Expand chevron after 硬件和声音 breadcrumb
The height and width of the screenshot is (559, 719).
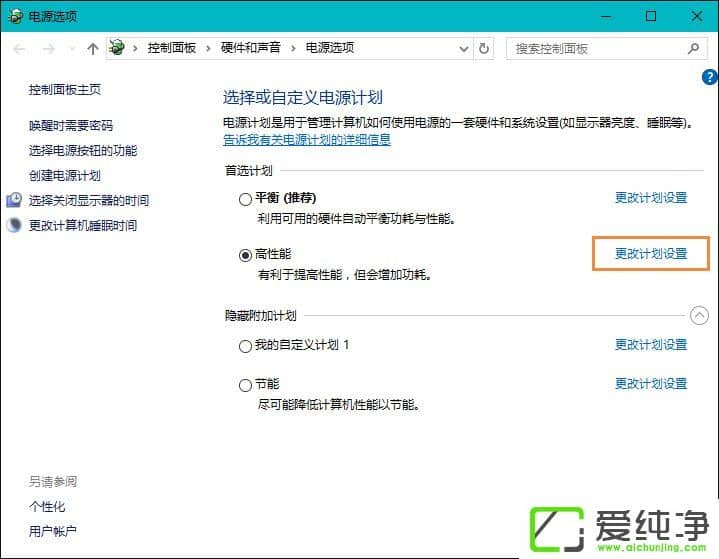pos(293,48)
